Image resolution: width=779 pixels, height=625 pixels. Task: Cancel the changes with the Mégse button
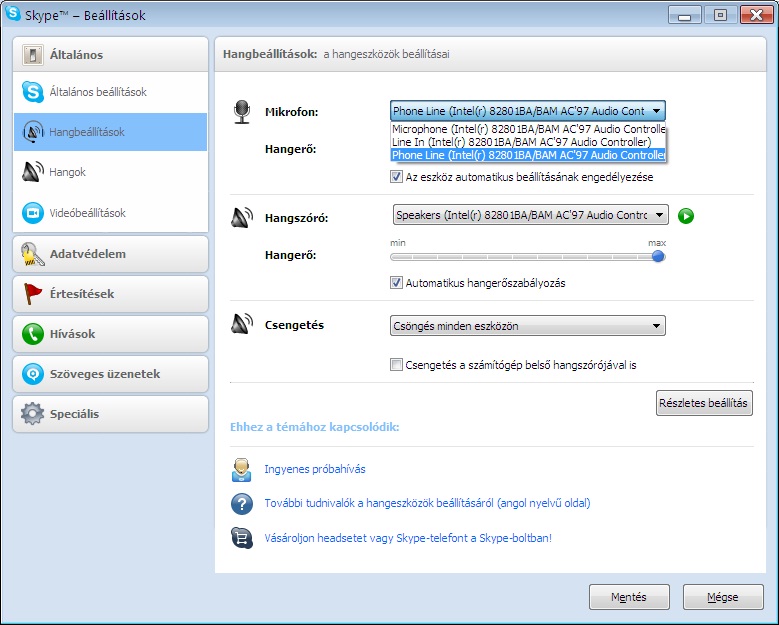723,597
